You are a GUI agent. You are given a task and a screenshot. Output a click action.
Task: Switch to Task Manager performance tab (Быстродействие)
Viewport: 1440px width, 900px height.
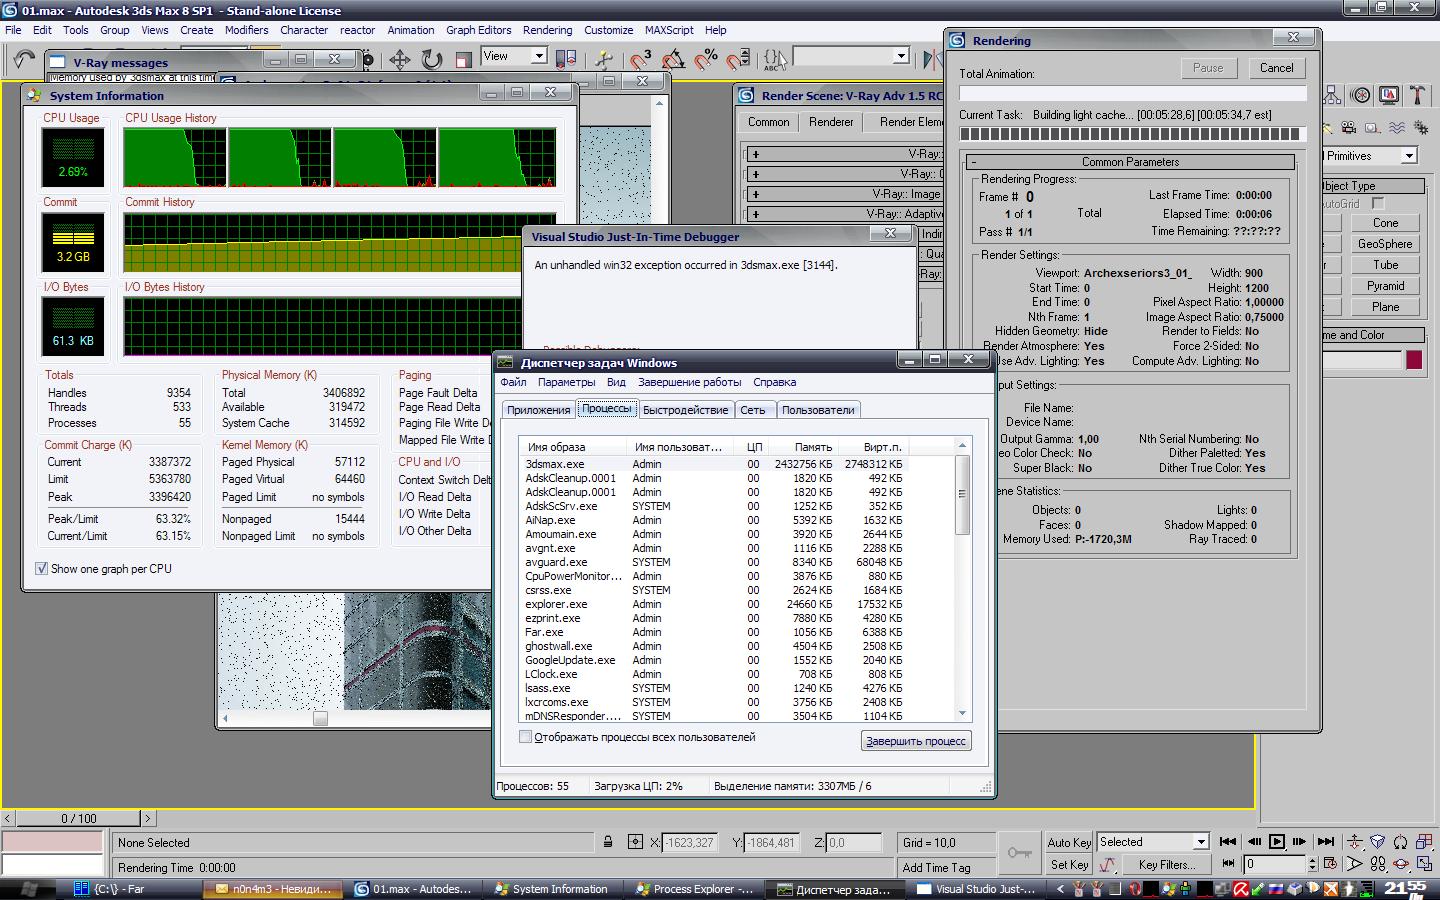point(685,410)
